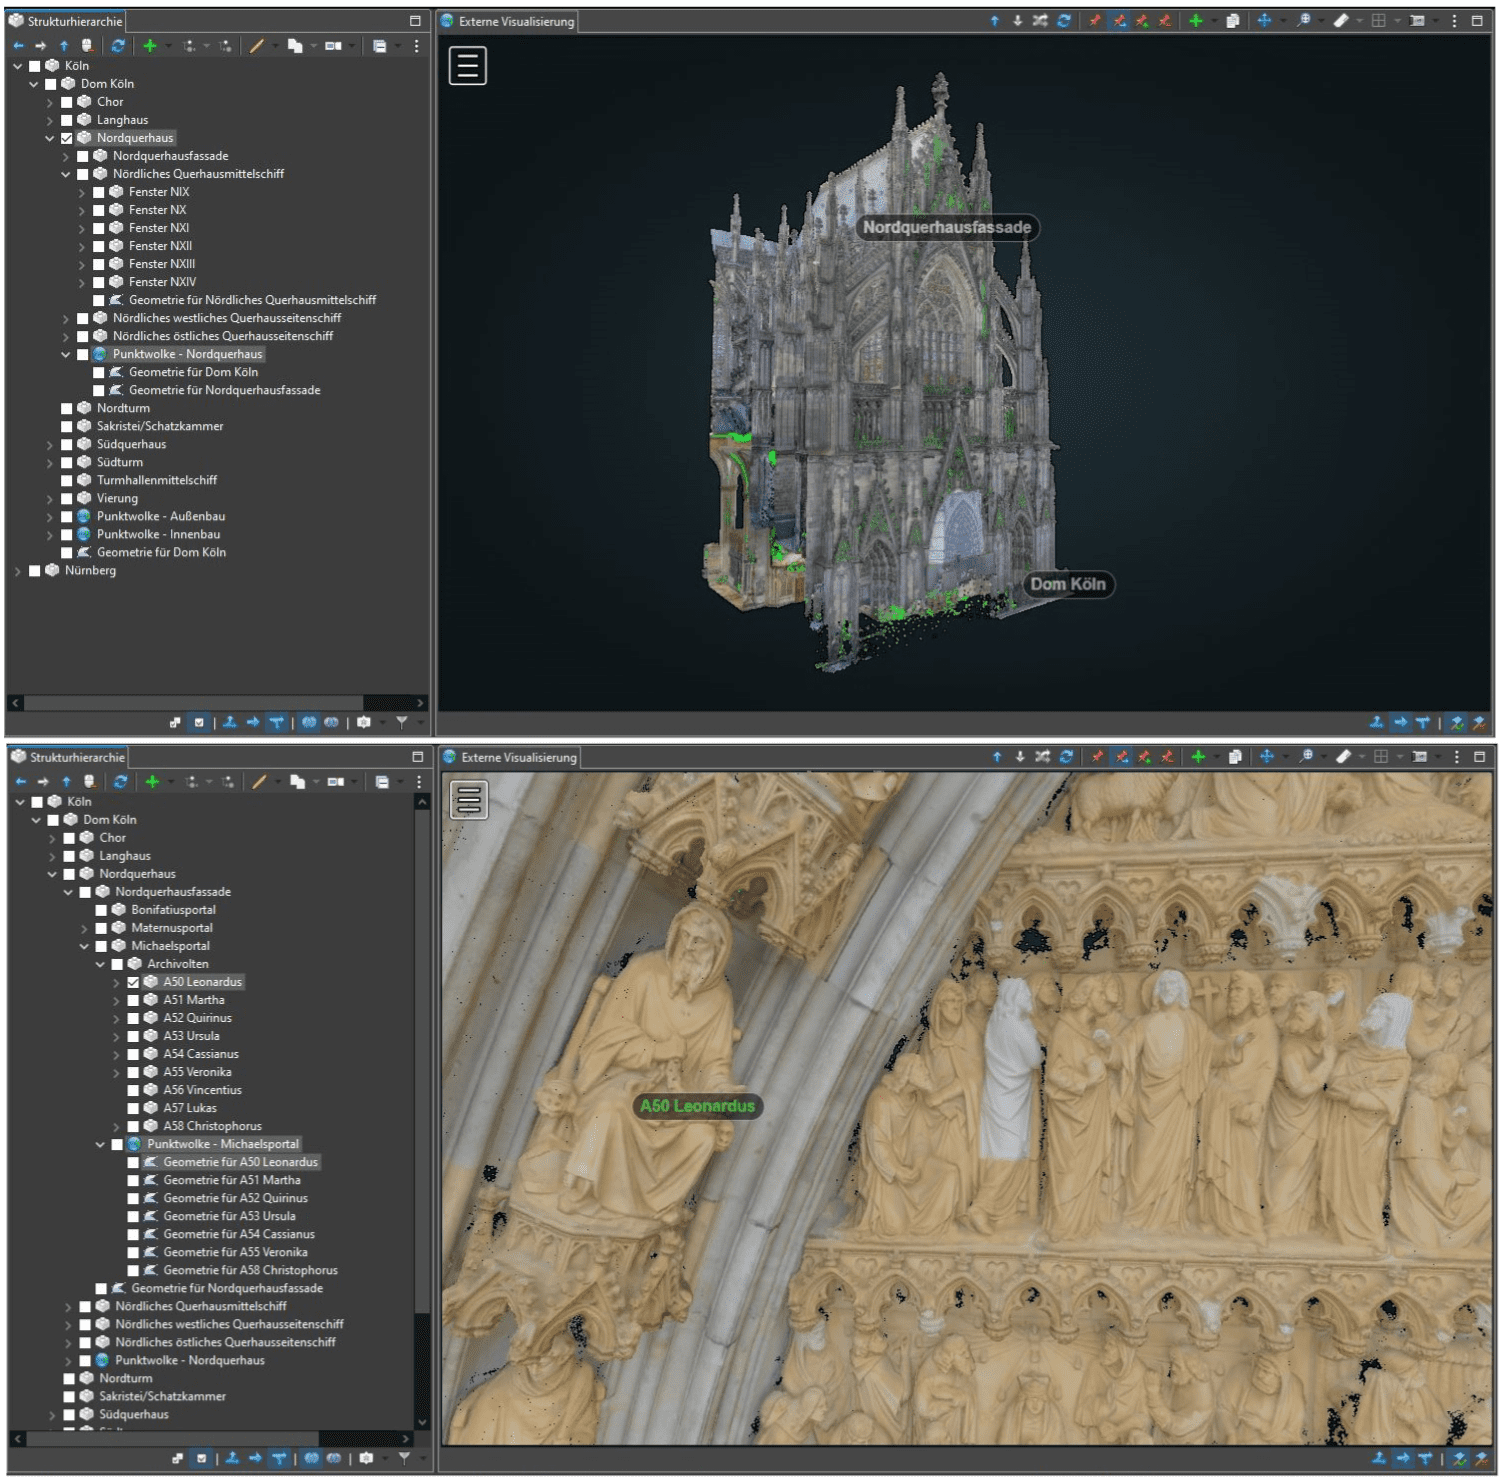Uncheck the A50 Leonardus checkbox
This screenshot has height=1479, width=1507.
point(133,982)
